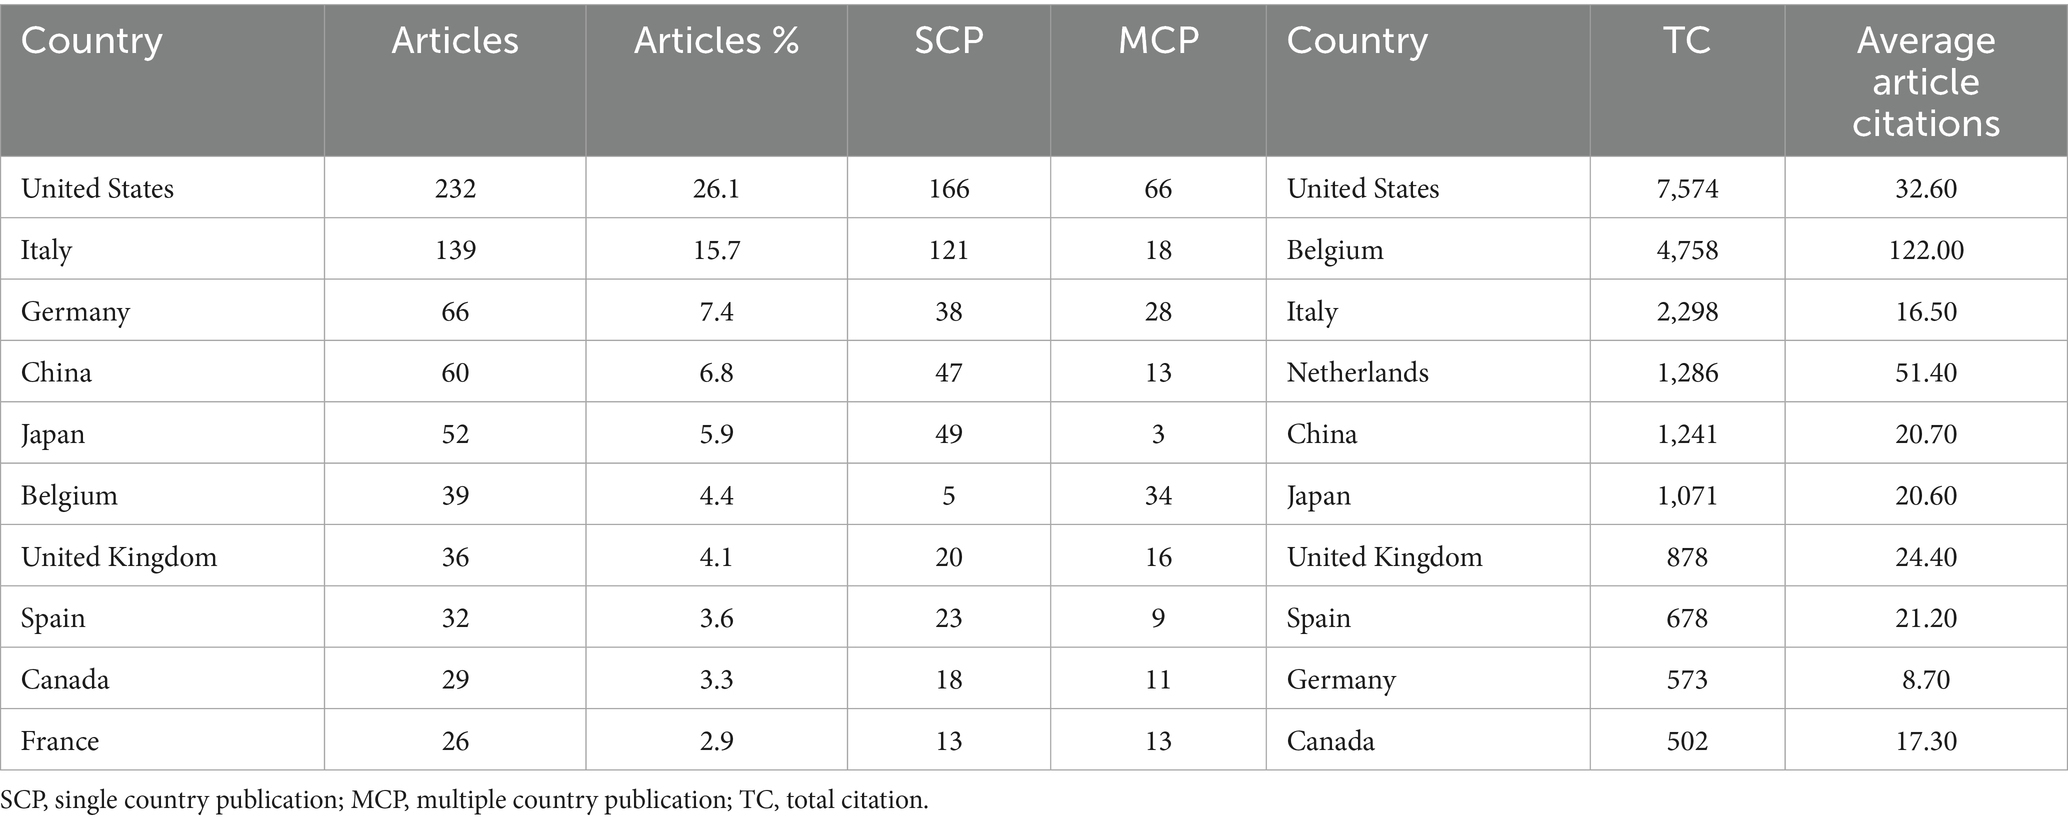Select the France cell in last row

pyautogui.click(x=60, y=741)
